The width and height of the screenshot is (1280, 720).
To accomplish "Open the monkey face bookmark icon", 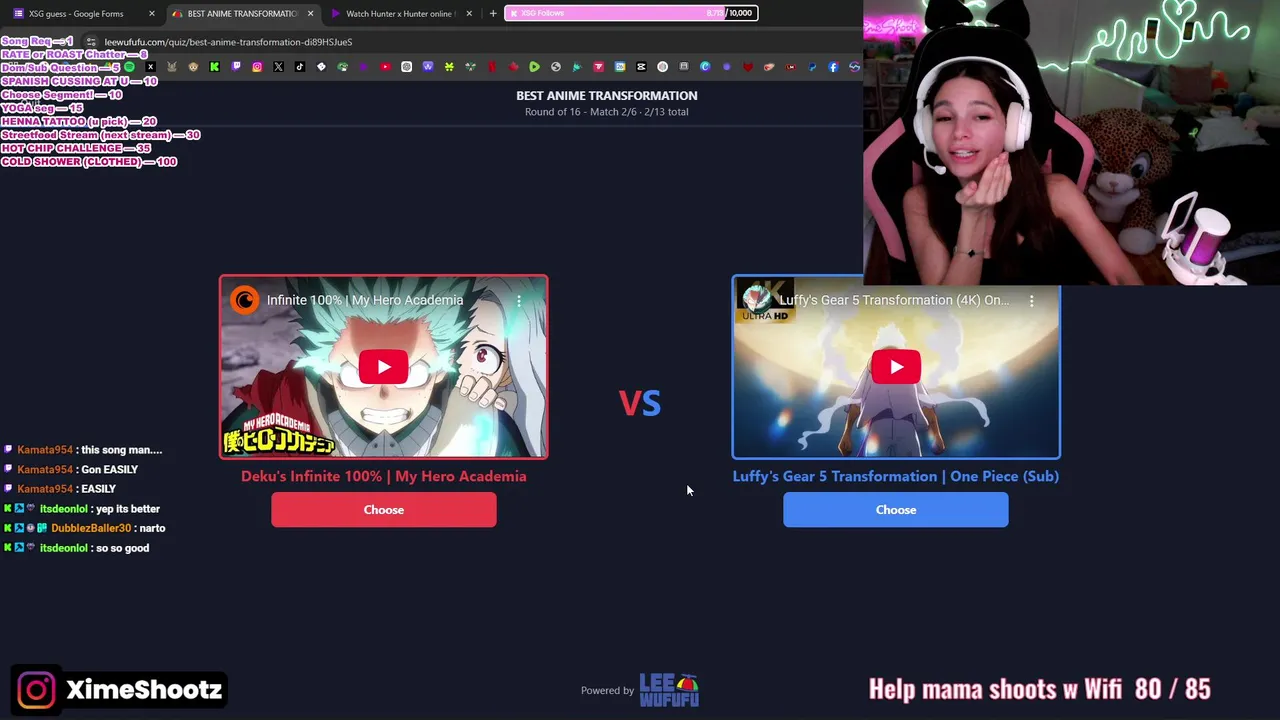I will 193,67.
